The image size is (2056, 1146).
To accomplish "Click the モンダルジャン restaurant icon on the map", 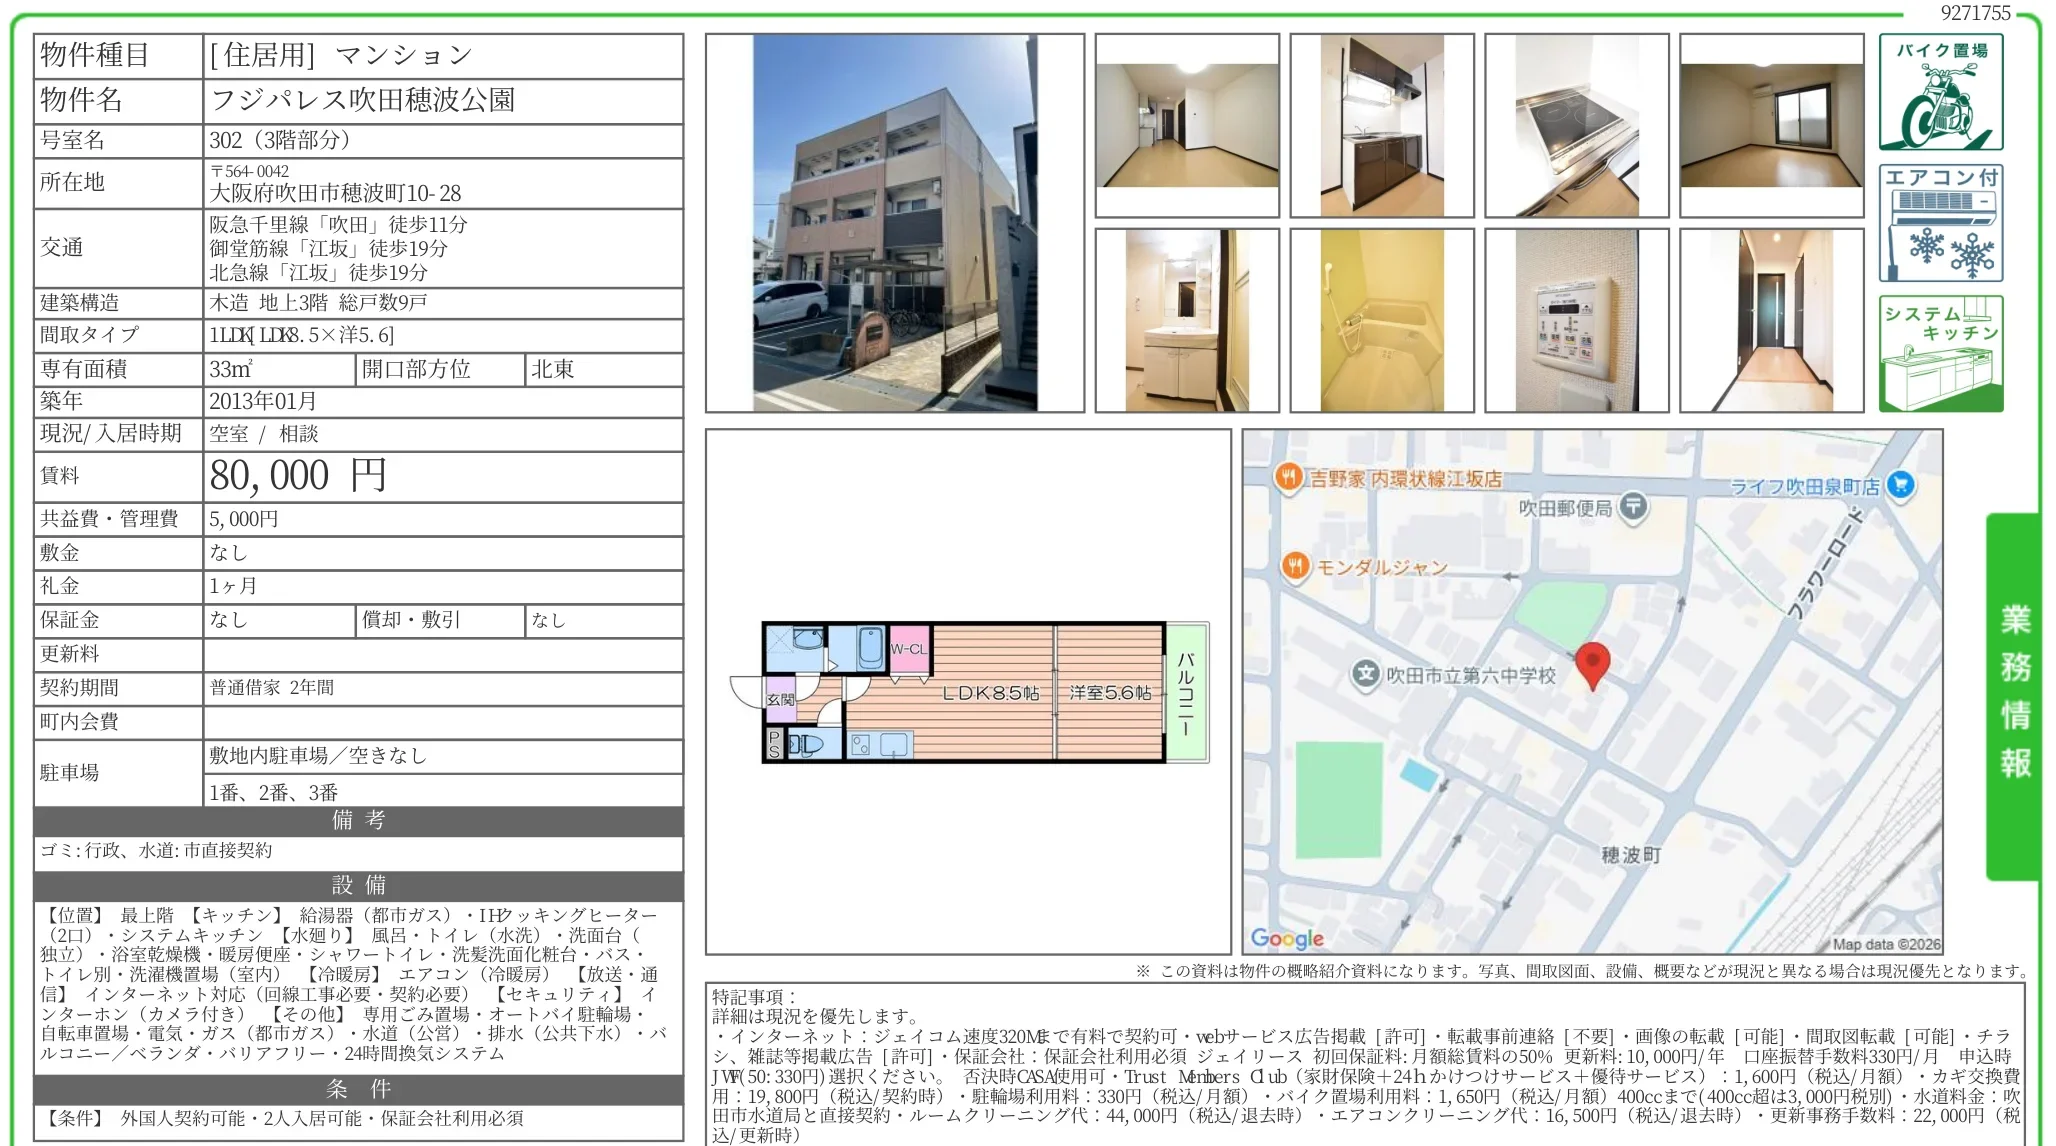I will pos(1297,568).
